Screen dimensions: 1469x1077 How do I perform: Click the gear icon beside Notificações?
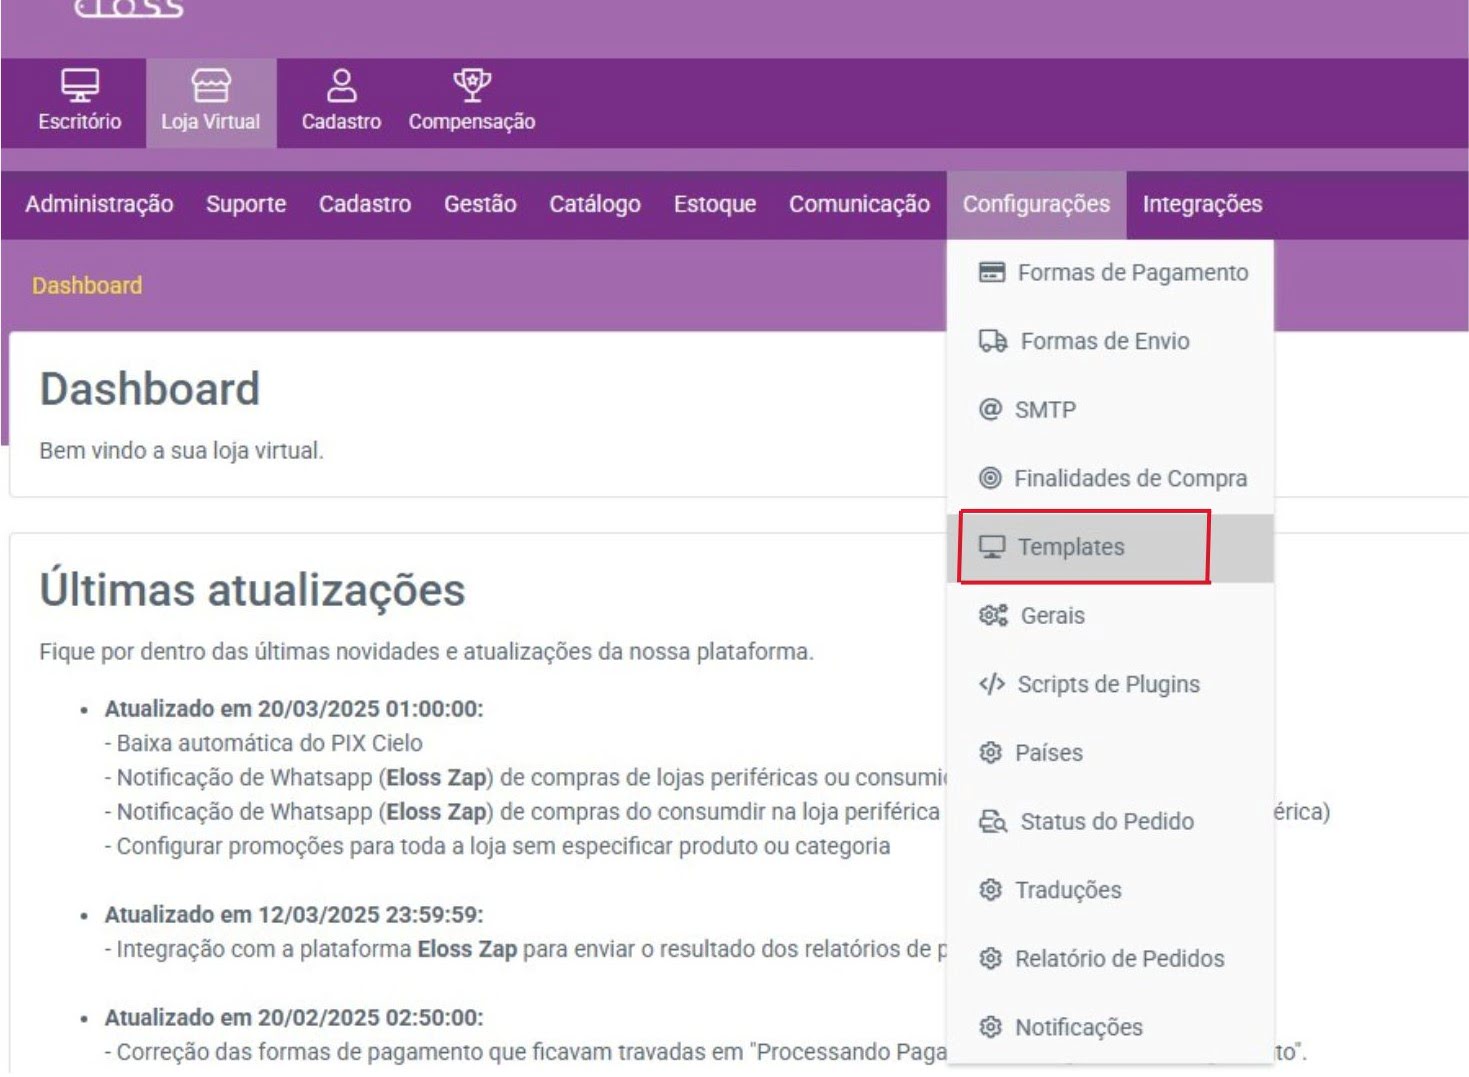(990, 1027)
